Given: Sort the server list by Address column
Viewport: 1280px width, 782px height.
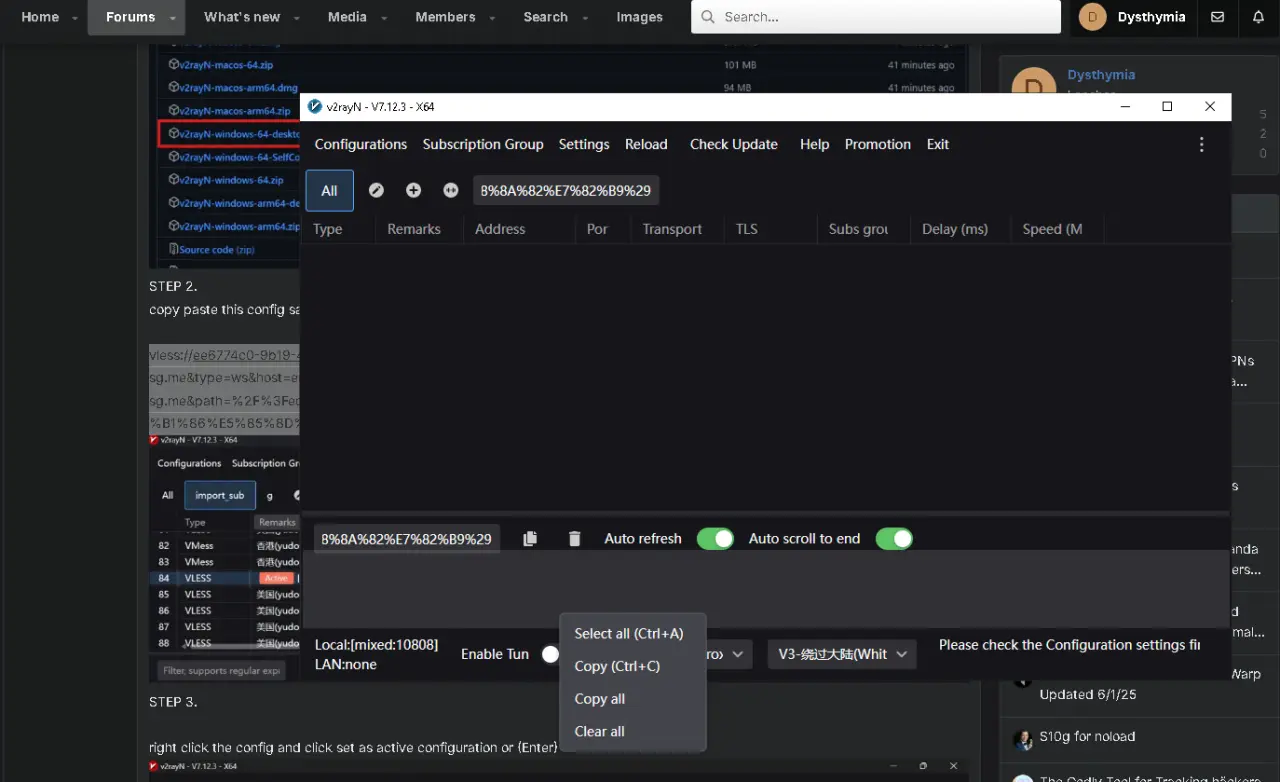Looking at the screenshot, I should pos(500,229).
